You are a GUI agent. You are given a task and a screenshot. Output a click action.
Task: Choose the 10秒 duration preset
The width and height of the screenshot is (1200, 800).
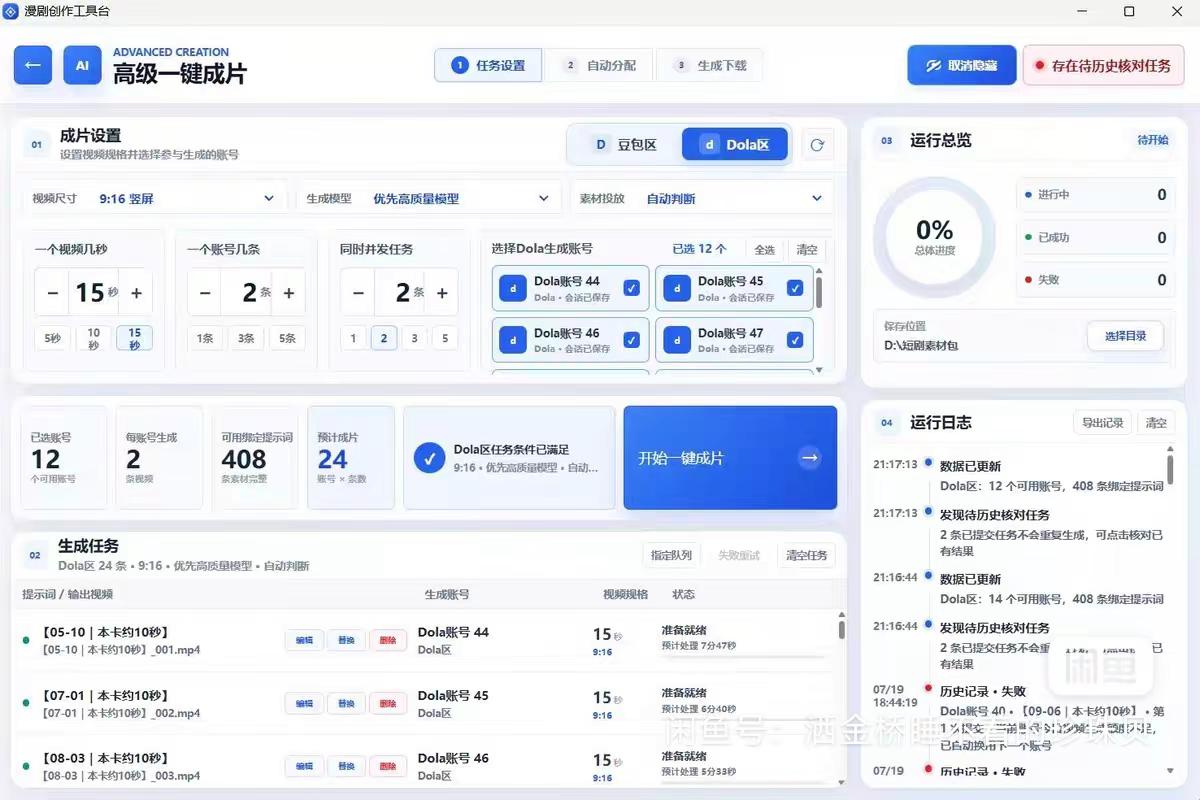tap(94, 338)
